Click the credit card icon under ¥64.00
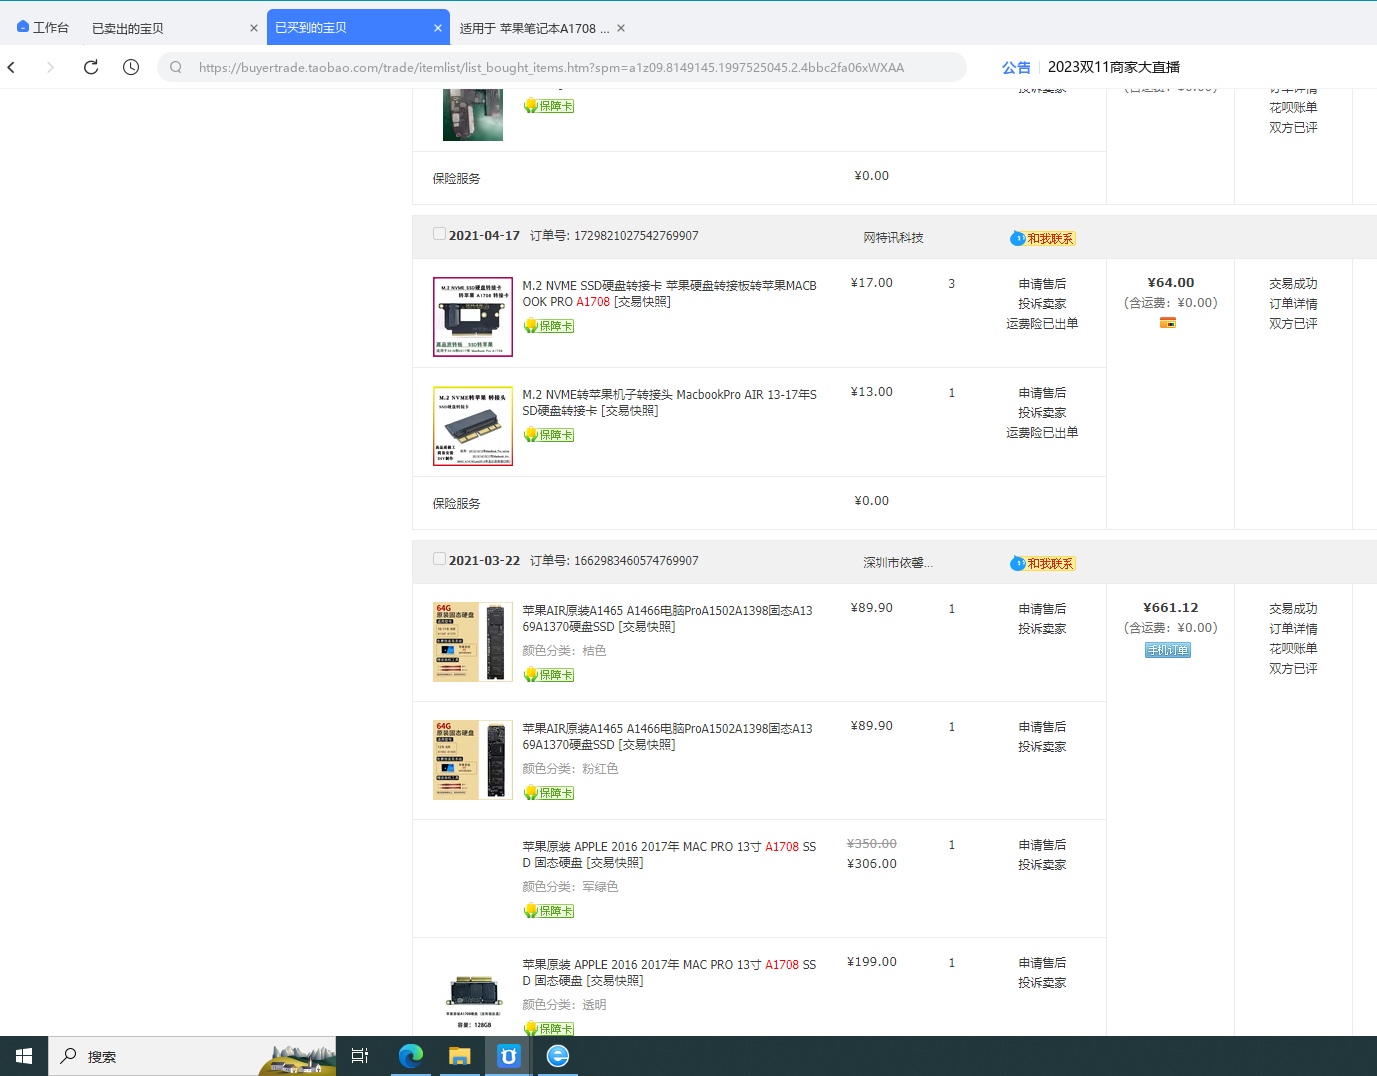The image size is (1377, 1076). pyautogui.click(x=1168, y=323)
